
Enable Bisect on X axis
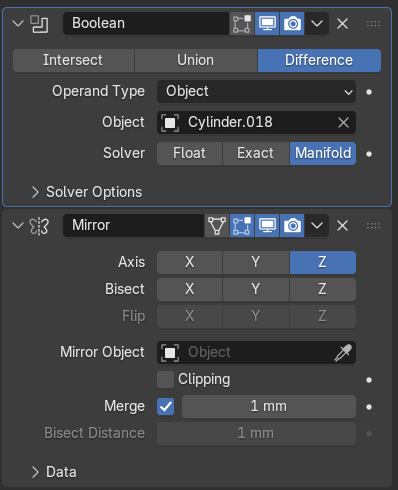[x=189, y=289]
